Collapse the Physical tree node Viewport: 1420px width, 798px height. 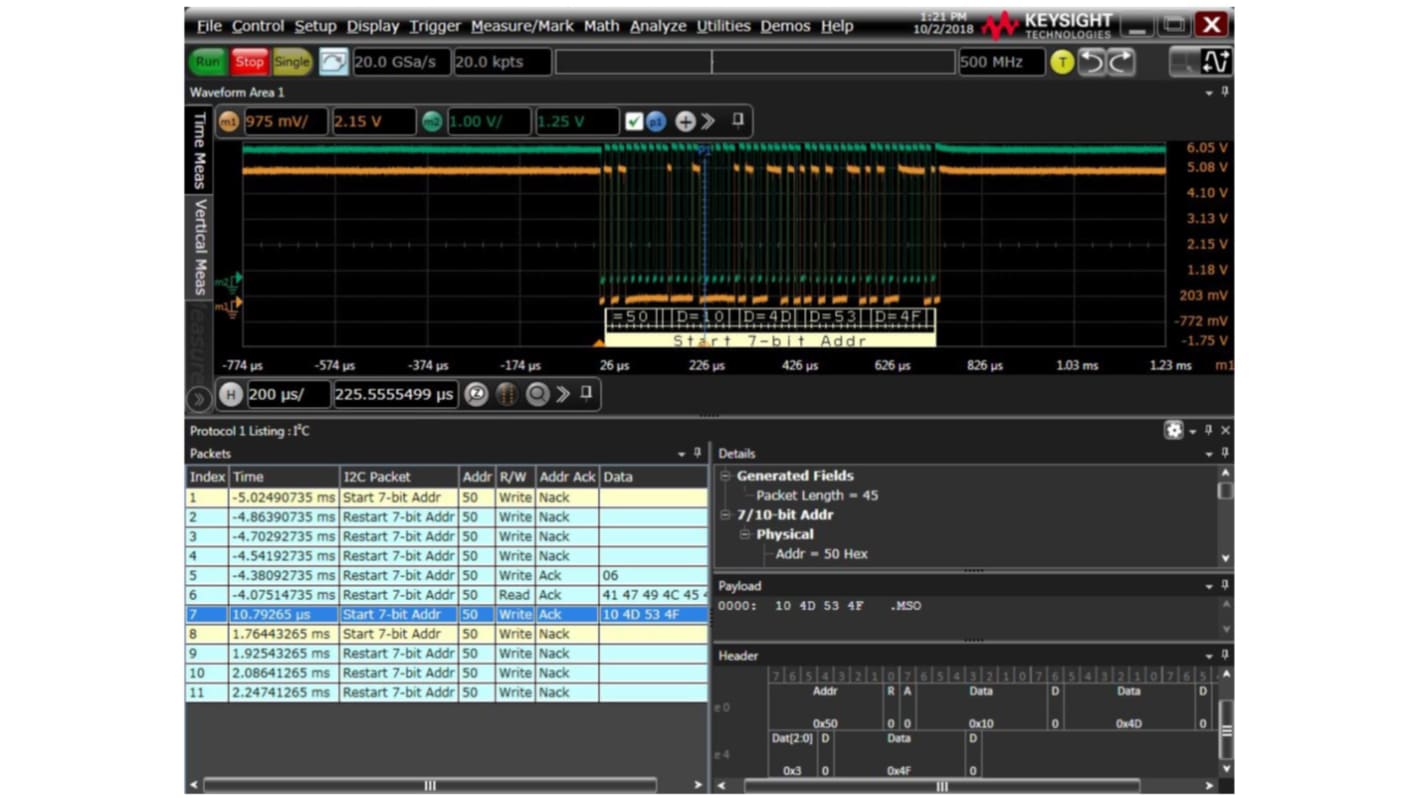pyautogui.click(x=745, y=534)
